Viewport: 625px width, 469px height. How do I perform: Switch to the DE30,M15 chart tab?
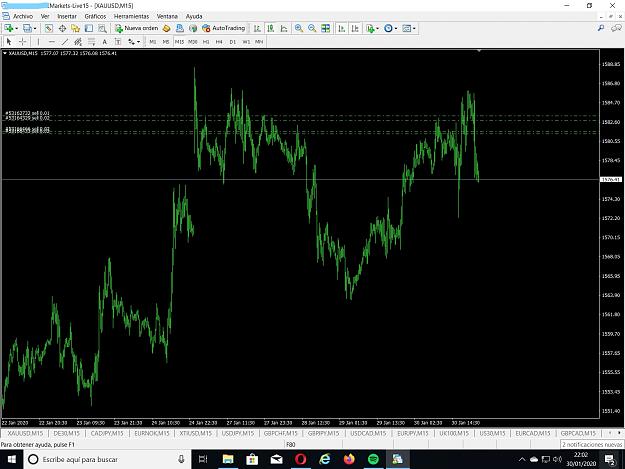pyautogui.click(x=67, y=433)
